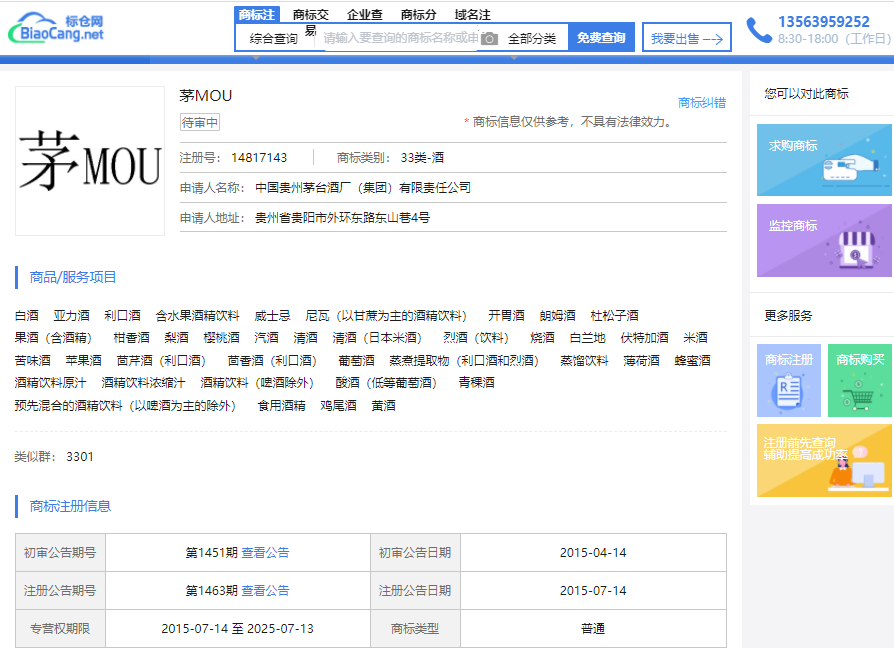This screenshot has height=648, width=894.
Task: Click the 您可以对此商标 heading
Action: coord(806,93)
